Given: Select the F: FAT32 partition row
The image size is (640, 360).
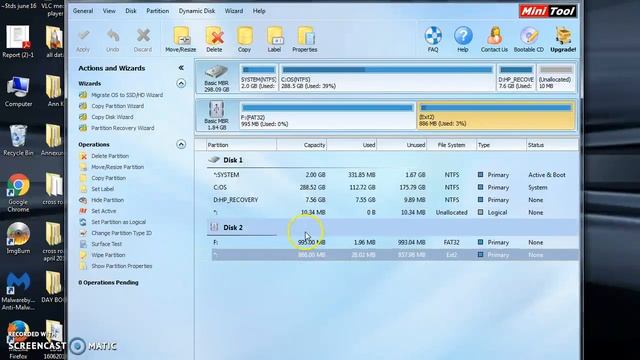Looking at the screenshot, I should coord(395,242).
